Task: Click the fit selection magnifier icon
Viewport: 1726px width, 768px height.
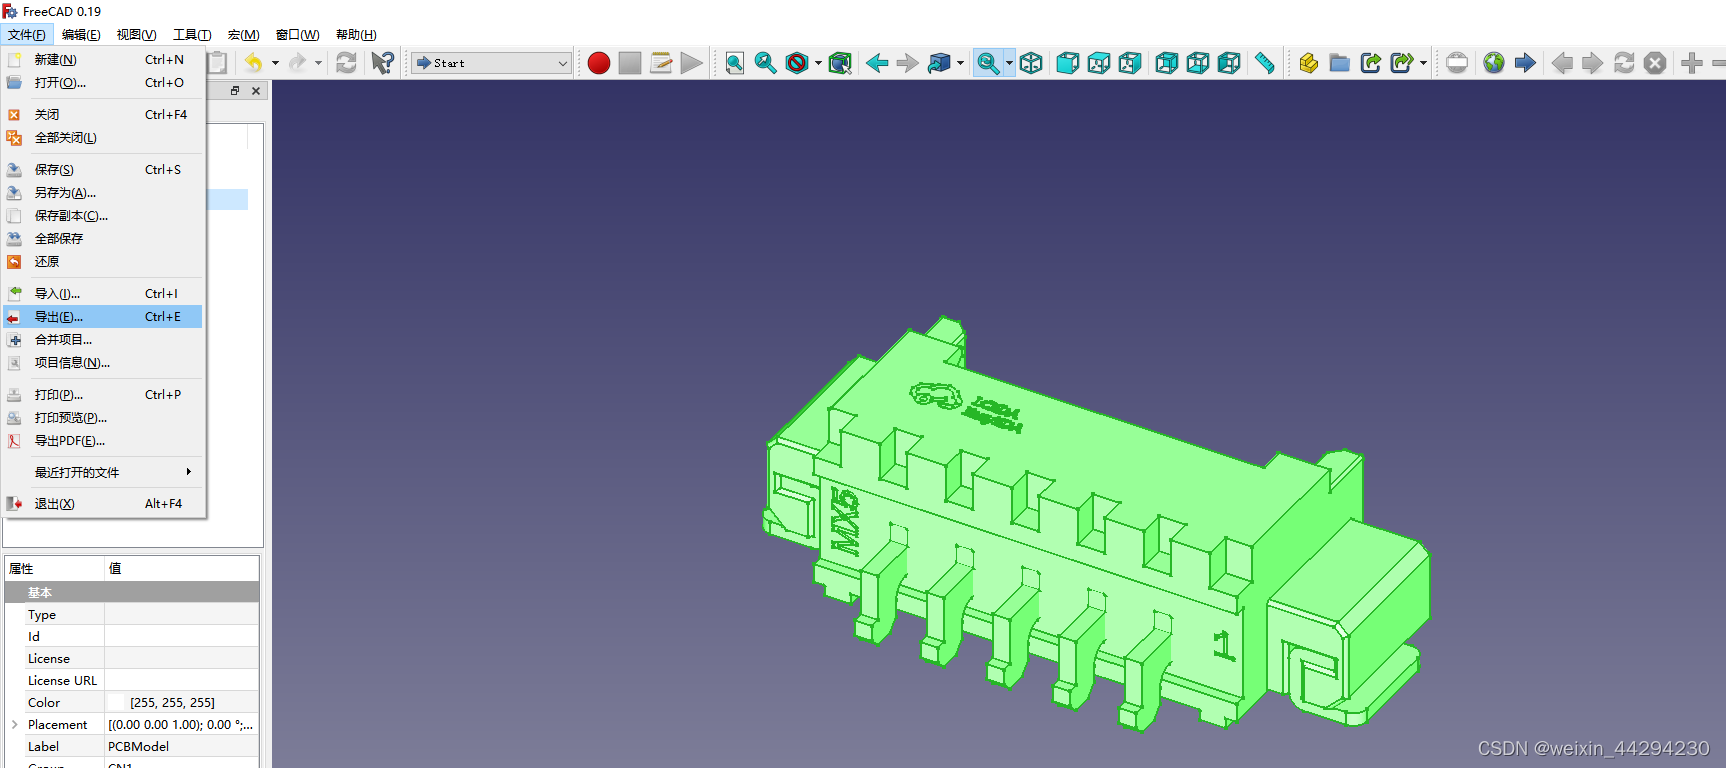Action: [766, 63]
